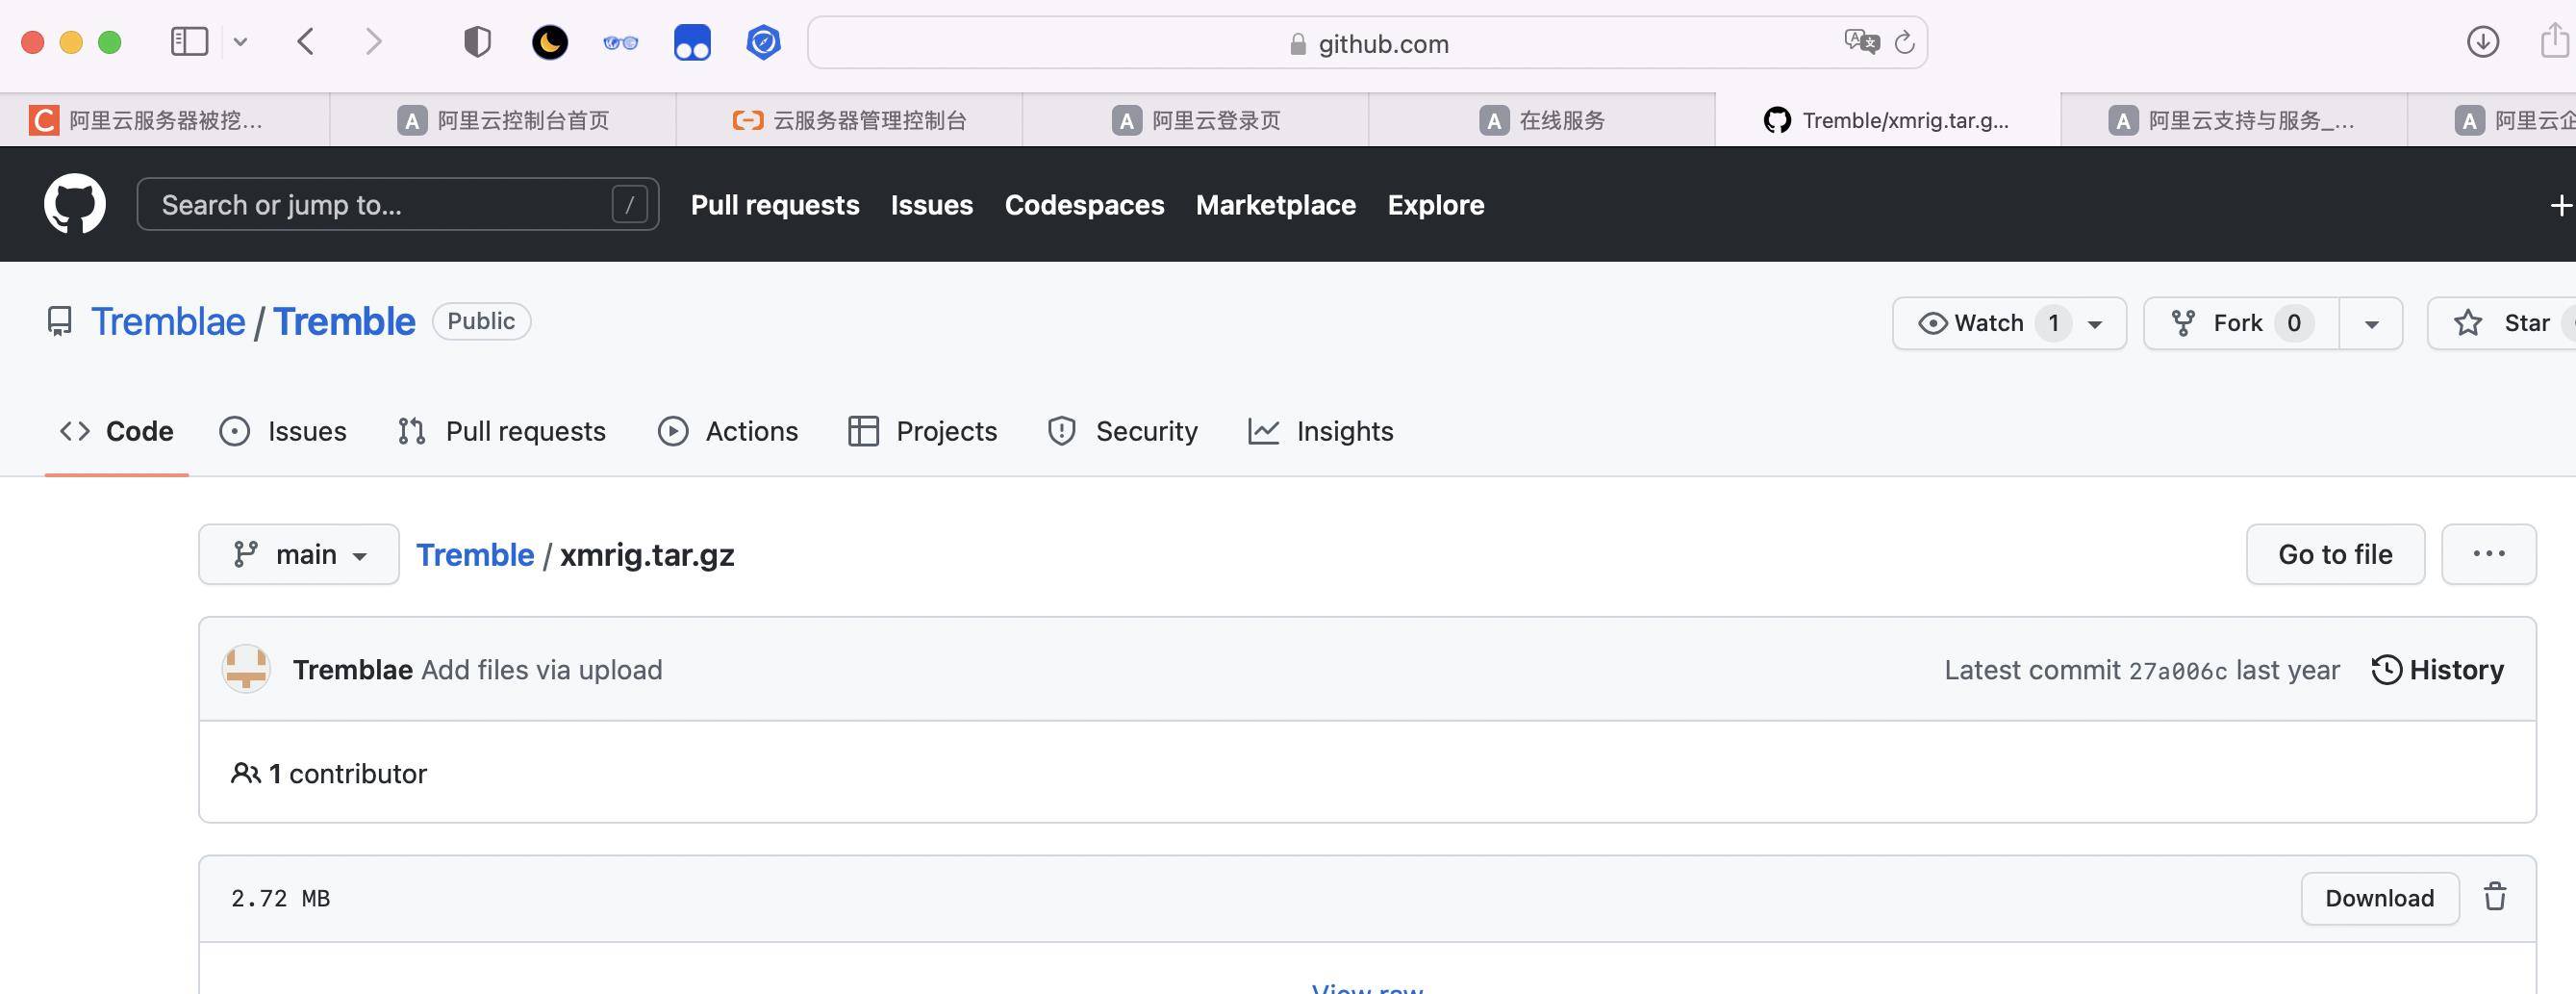Open main branch selector dropdown
This screenshot has width=2576, height=994.
coord(299,554)
